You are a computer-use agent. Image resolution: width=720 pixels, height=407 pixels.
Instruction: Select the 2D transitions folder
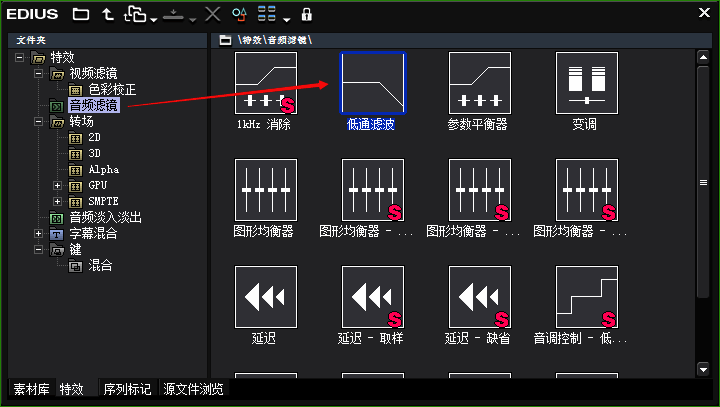(95, 137)
